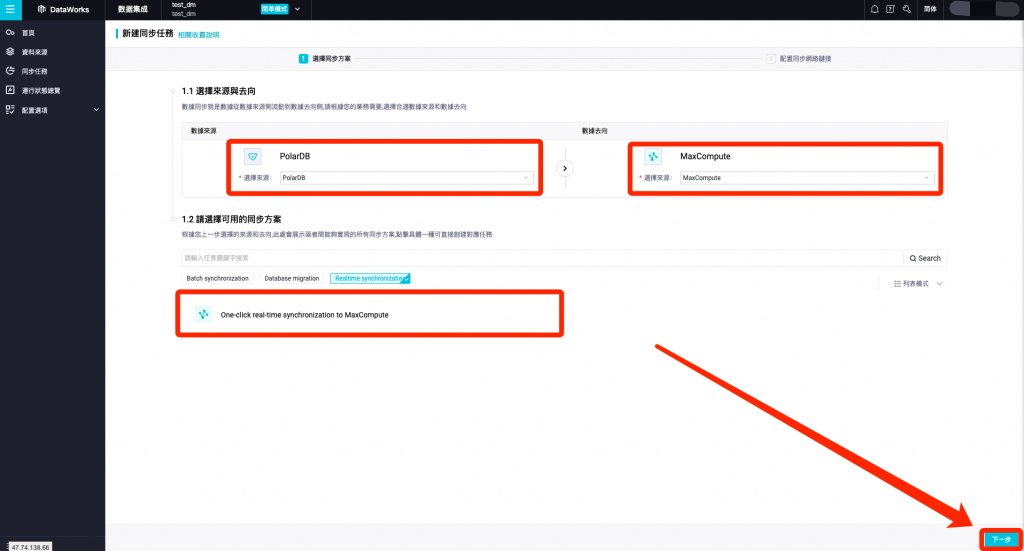The width and height of the screenshot is (1024, 551).
Task: Click the 新建同步任務 page title
Action: pyautogui.click(x=148, y=33)
